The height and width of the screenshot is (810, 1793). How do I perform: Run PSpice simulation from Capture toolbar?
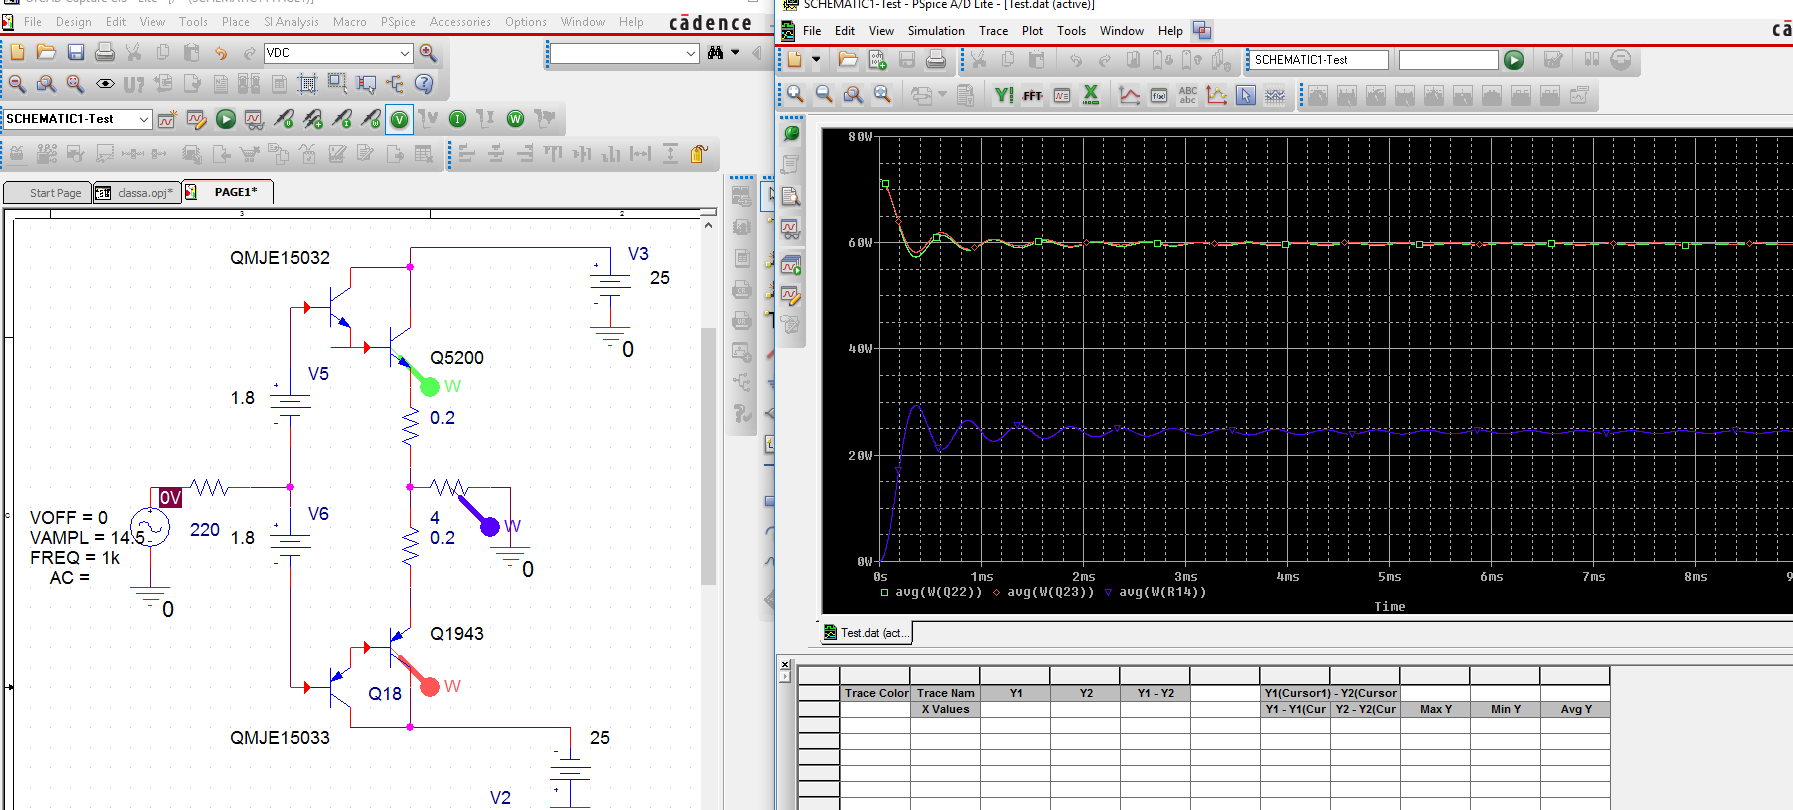[226, 119]
